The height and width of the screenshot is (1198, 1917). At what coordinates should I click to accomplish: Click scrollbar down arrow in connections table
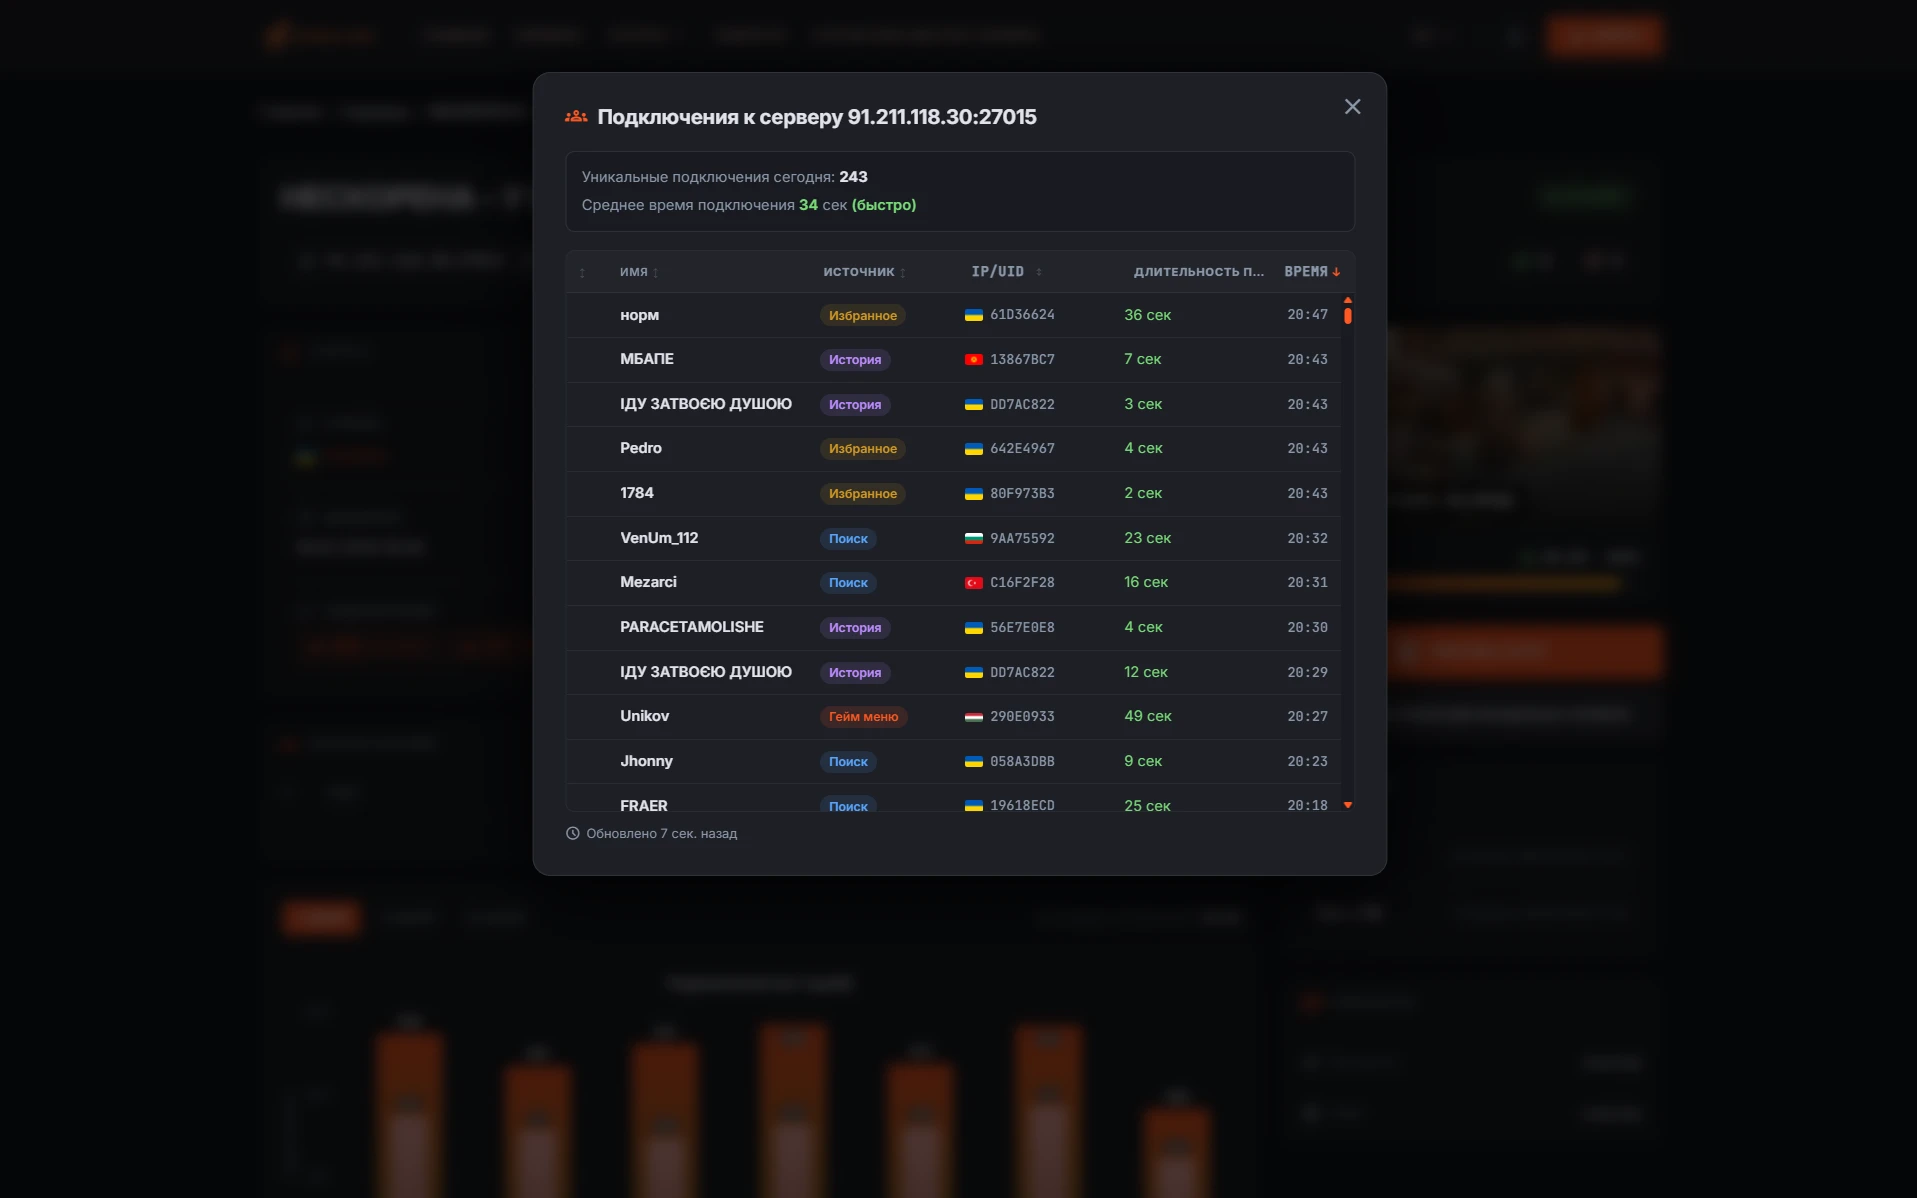click(x=1348, y=805)
